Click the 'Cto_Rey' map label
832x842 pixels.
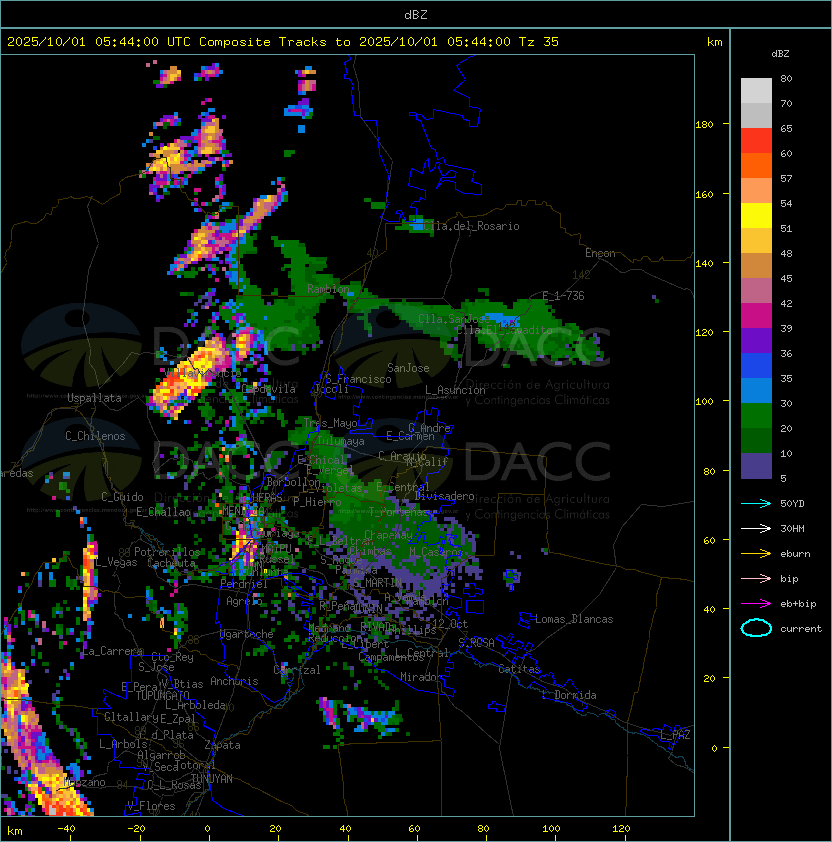(172, 657)
